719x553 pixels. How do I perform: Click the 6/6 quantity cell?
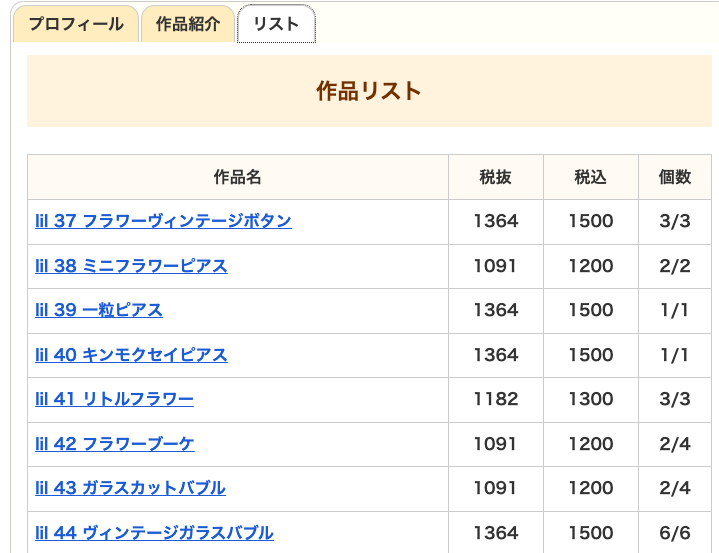tap(675, 533)
